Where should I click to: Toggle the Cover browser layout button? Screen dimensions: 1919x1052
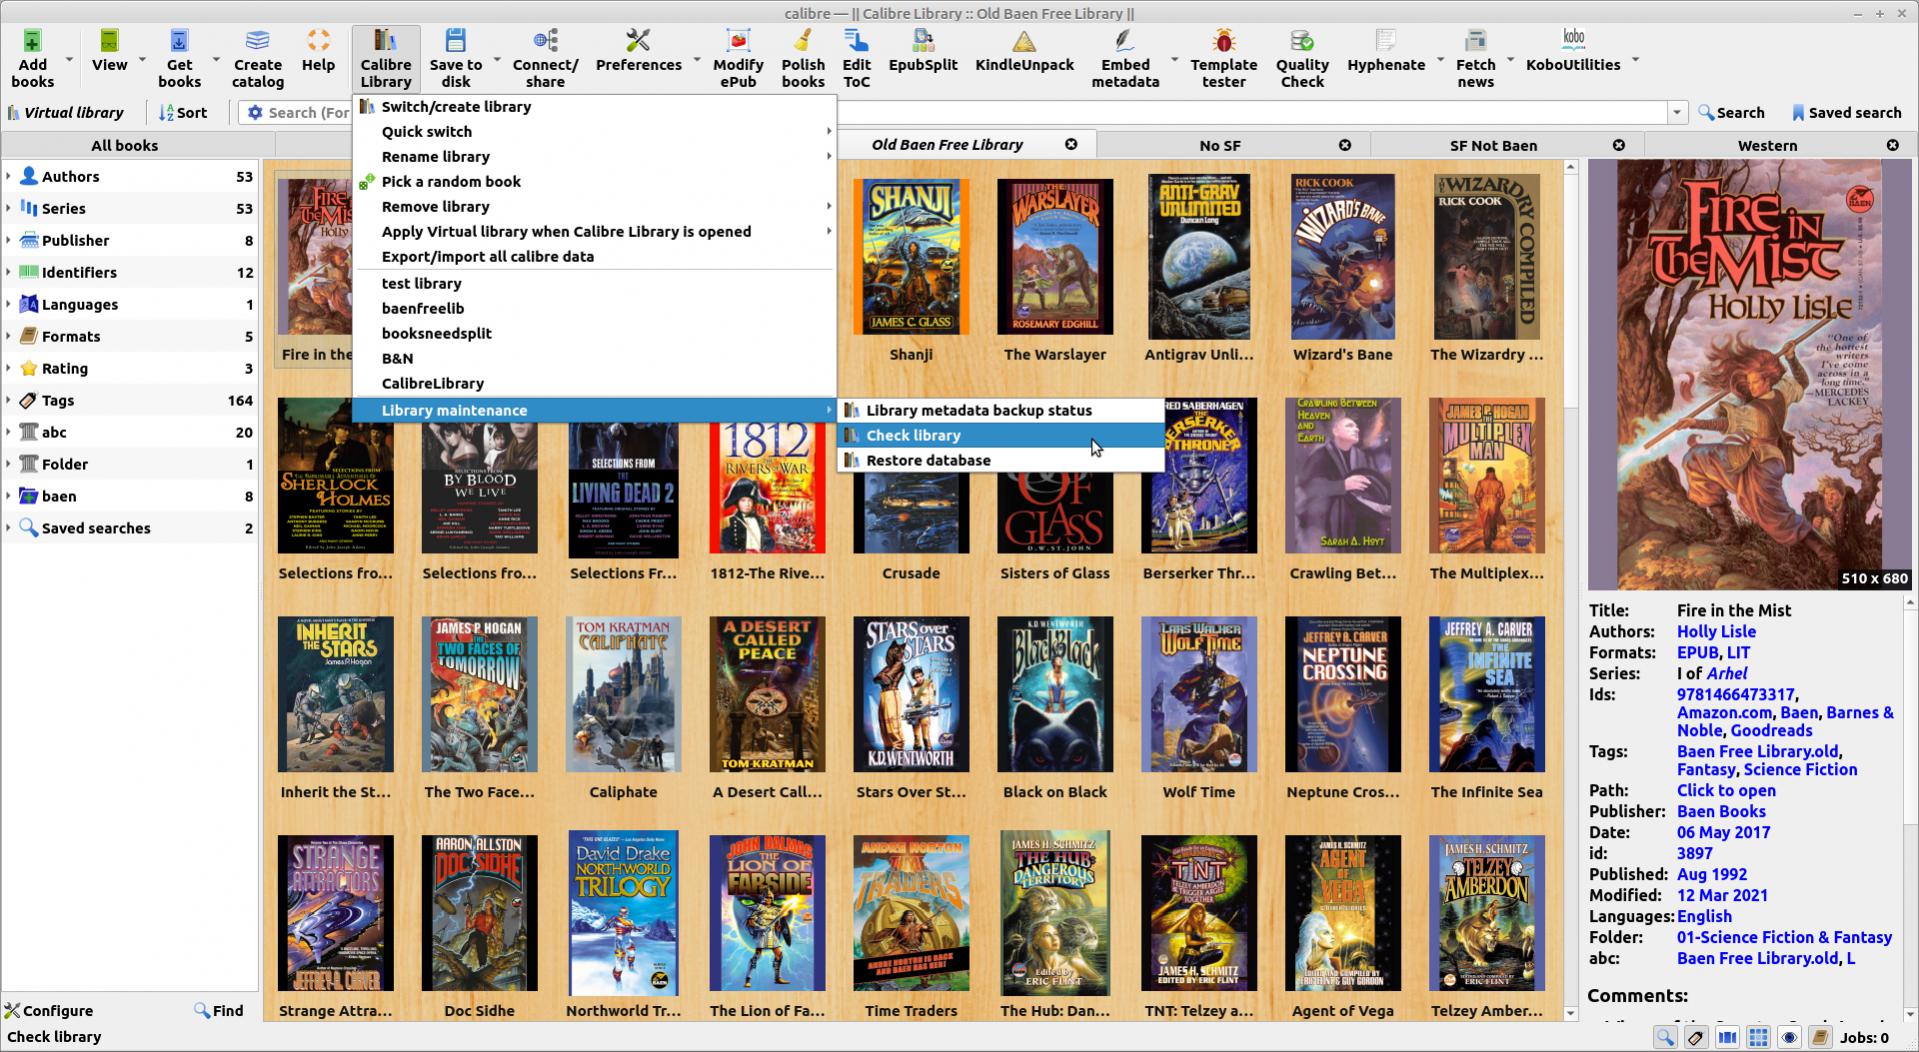pyautogui.click(x=1727, y=1037)
